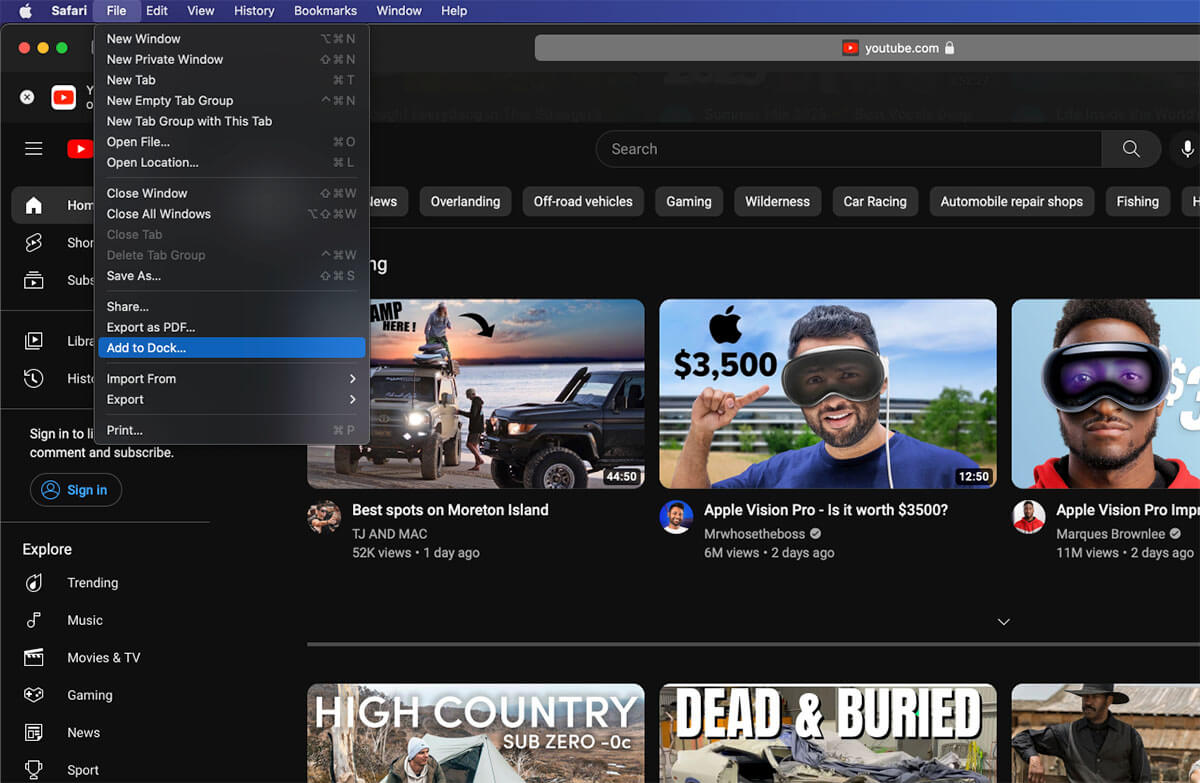Expand more videos with the down chevron
The width and height of the screenshot is (1200, 783).
tap(1003, 621)
